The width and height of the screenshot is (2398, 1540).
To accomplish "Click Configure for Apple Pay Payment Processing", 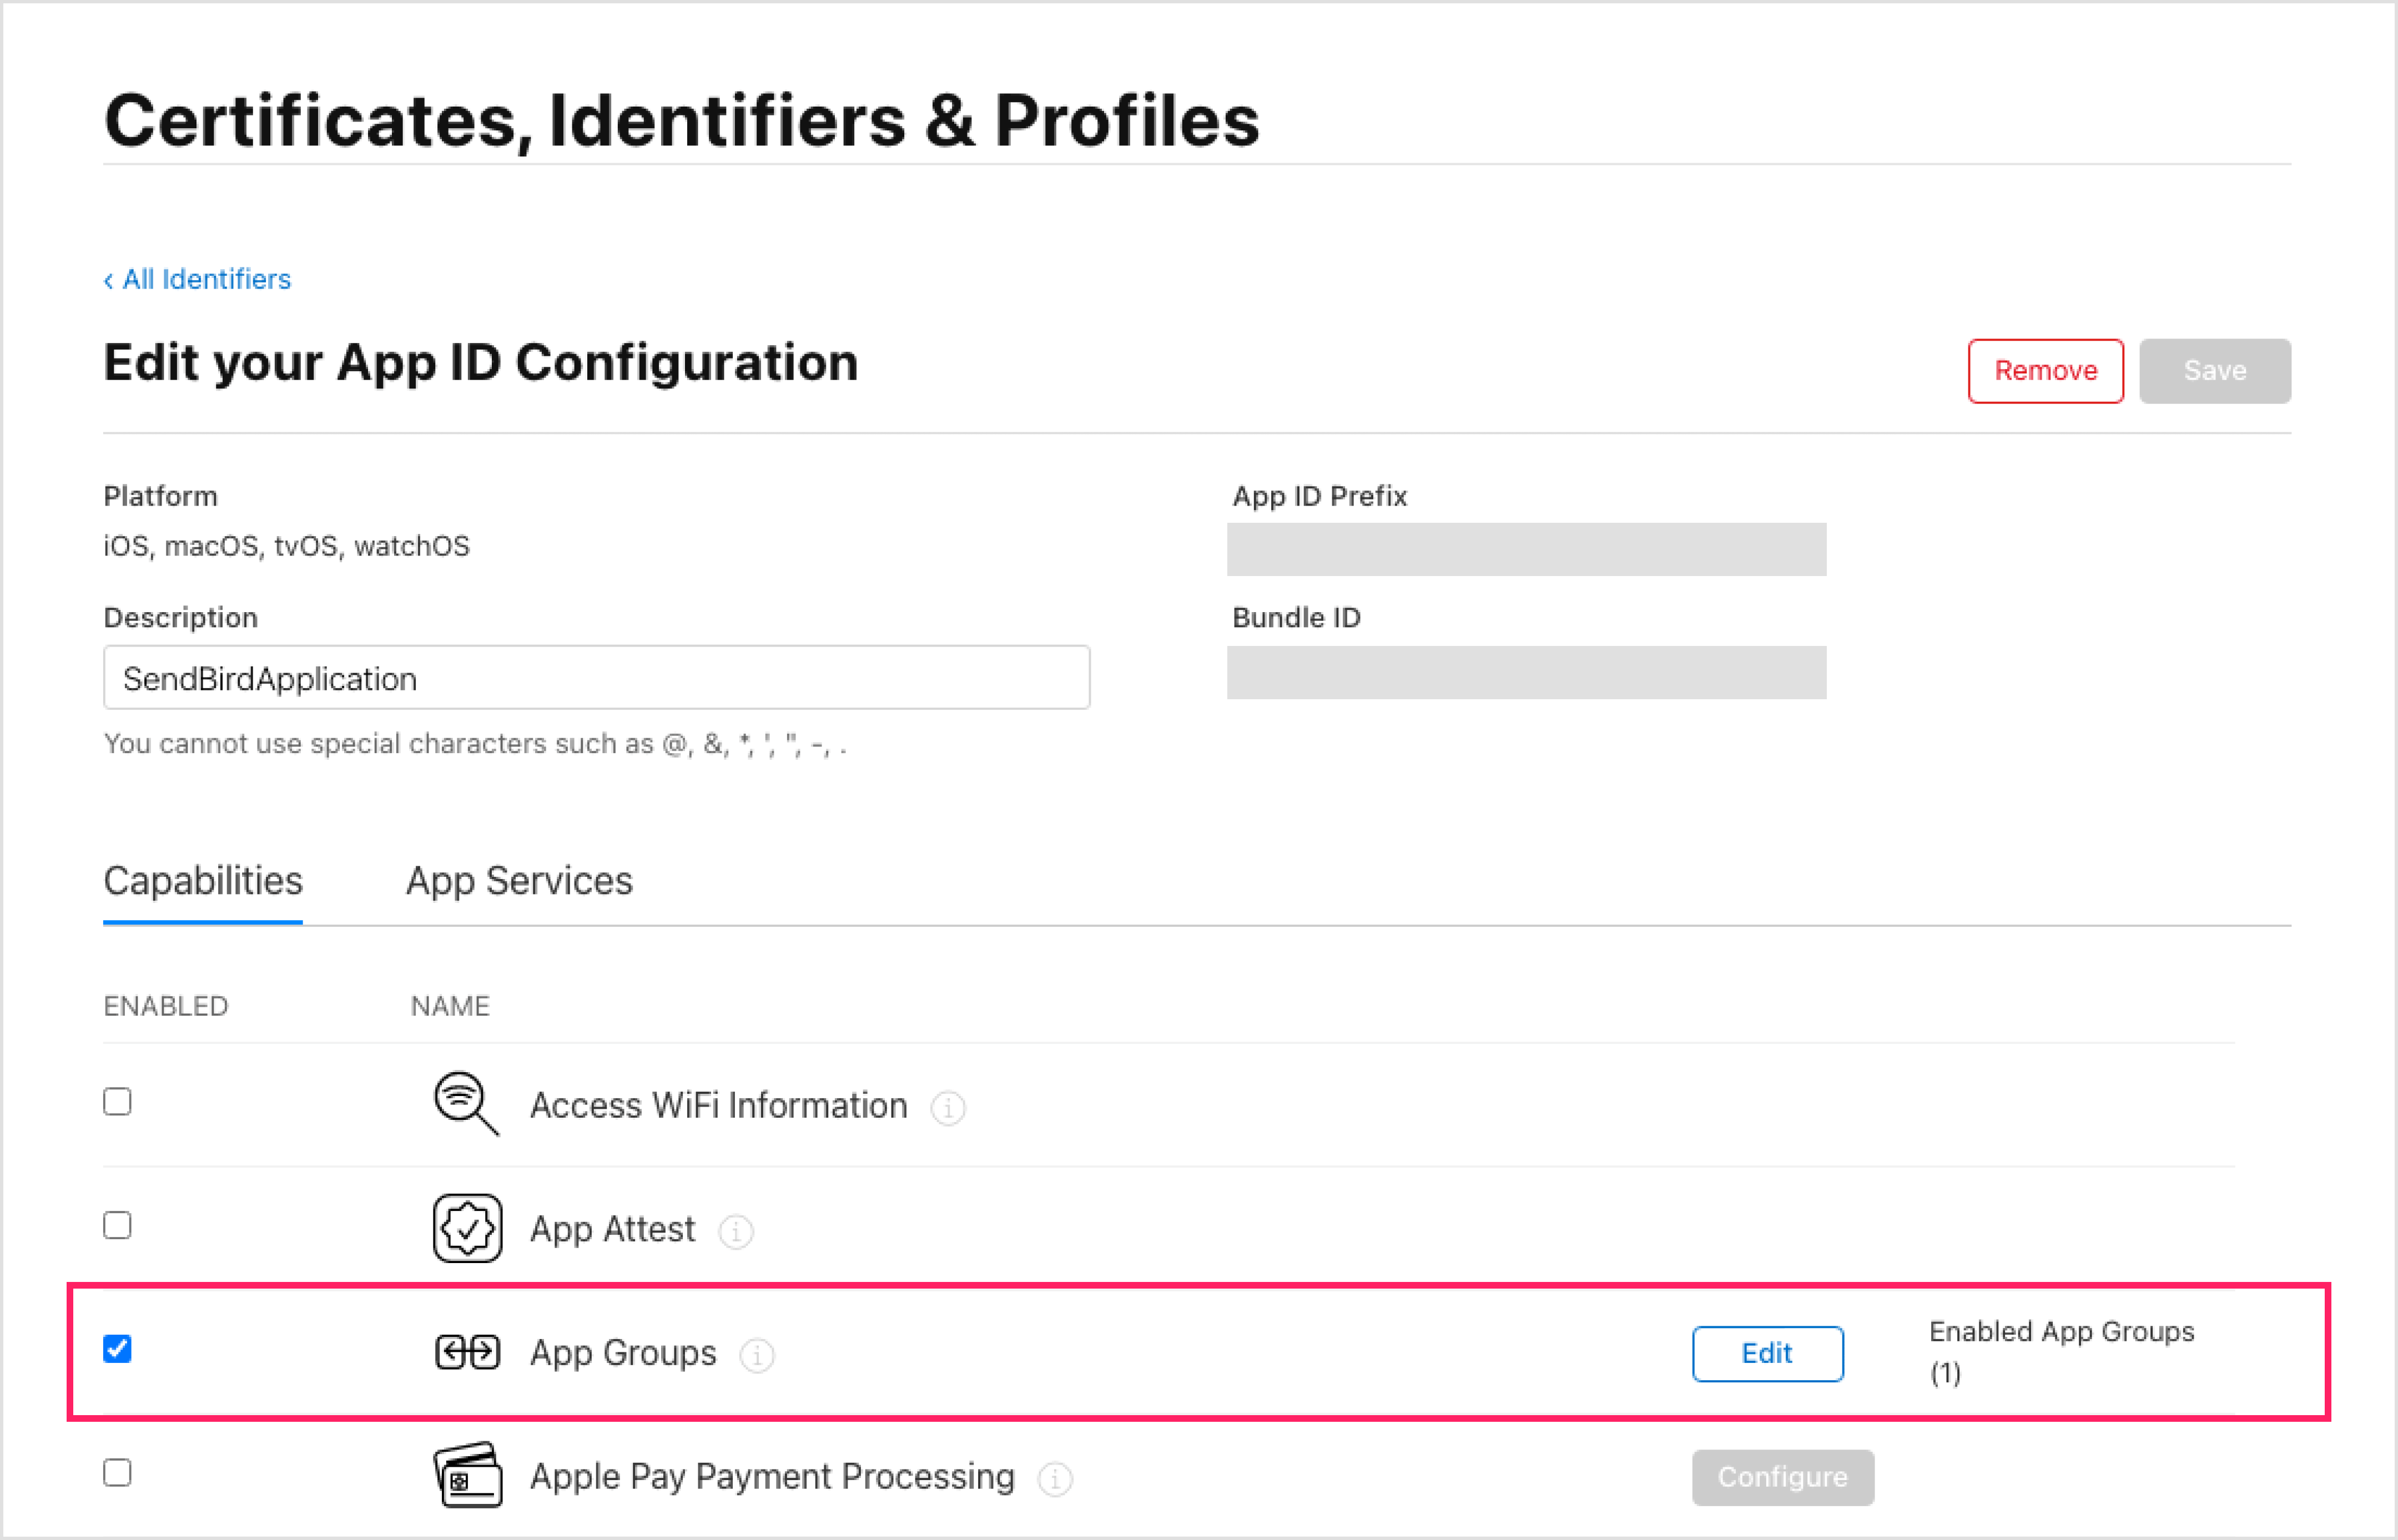I will point(1783,1477).
